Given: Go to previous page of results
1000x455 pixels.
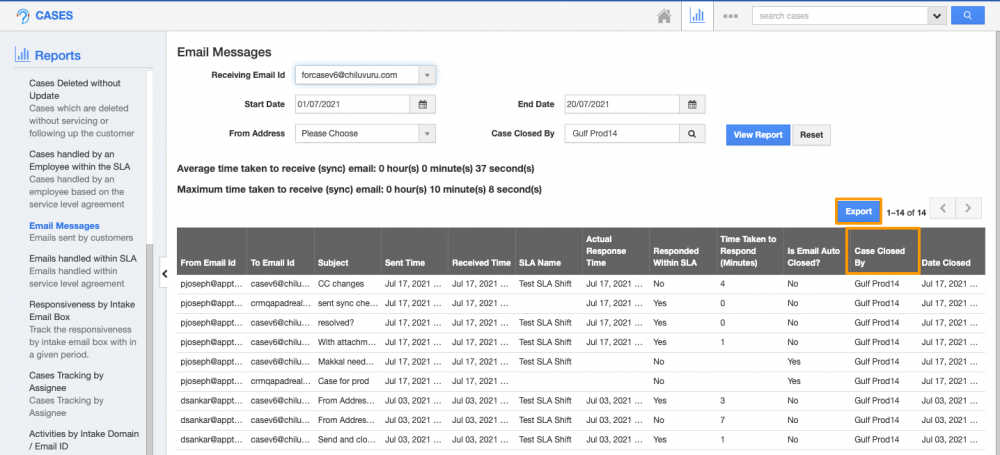Looking at the screenshot, I should (943, 208).
